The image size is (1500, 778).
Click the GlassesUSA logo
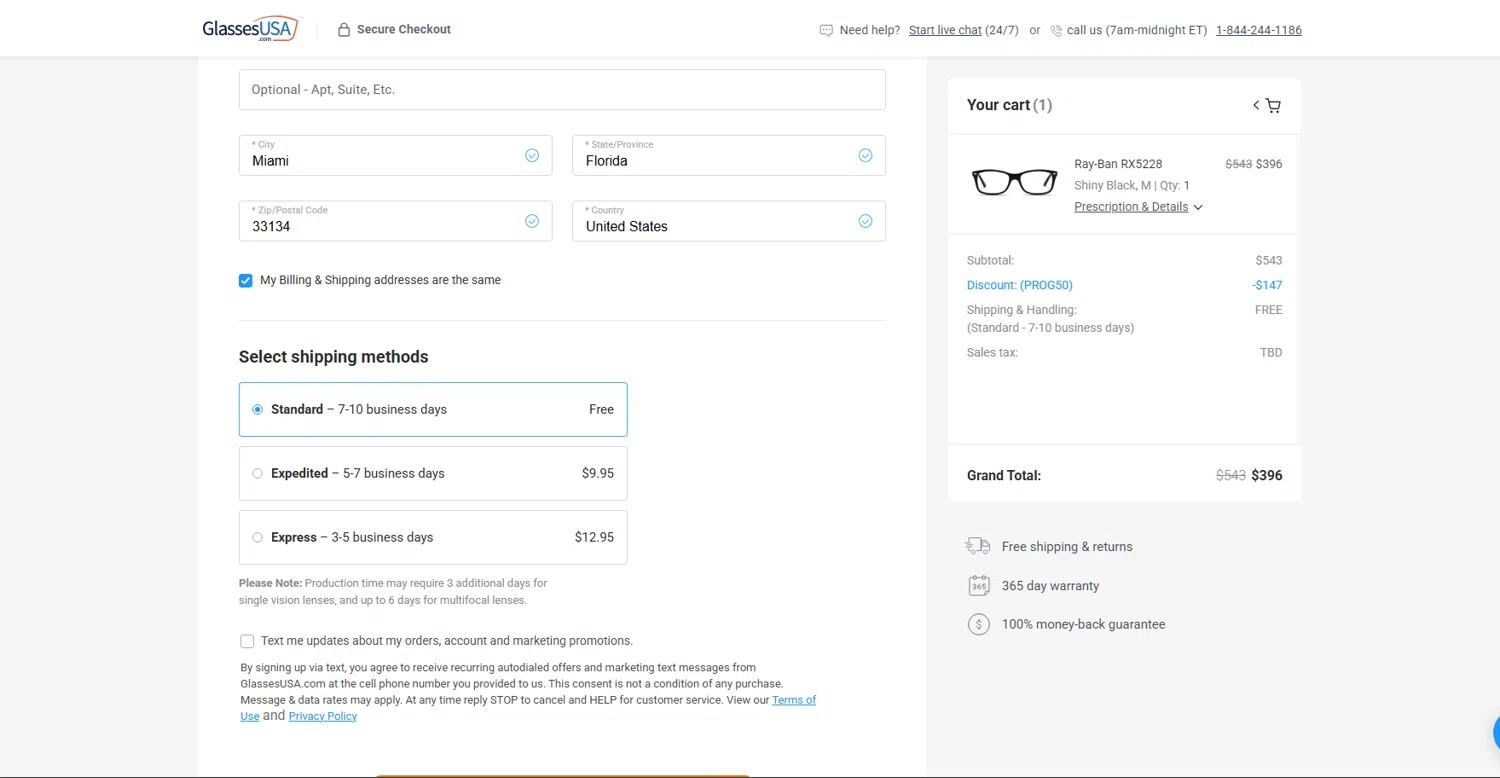click(250, 29)
